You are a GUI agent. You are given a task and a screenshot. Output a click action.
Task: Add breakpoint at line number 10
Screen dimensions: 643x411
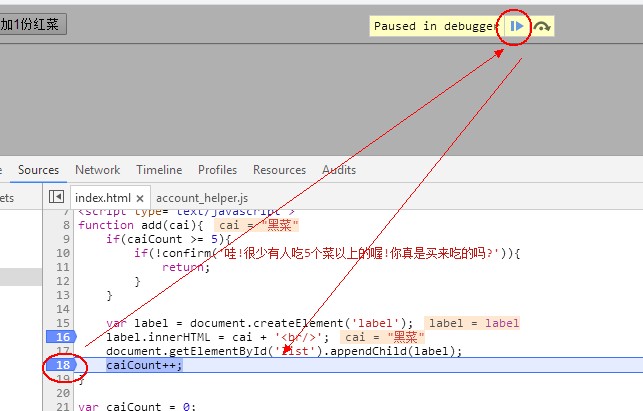63,253
